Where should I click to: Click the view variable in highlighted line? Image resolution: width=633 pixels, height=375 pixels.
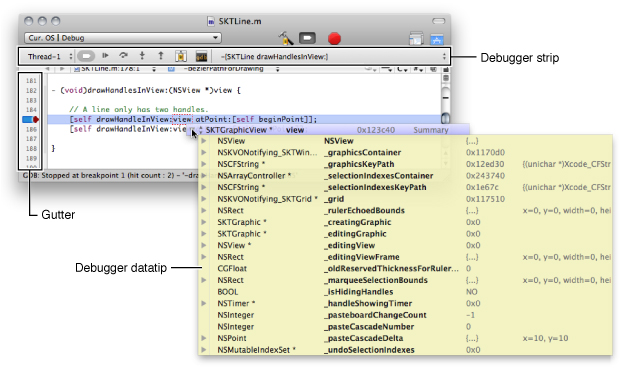pos(182,119)
